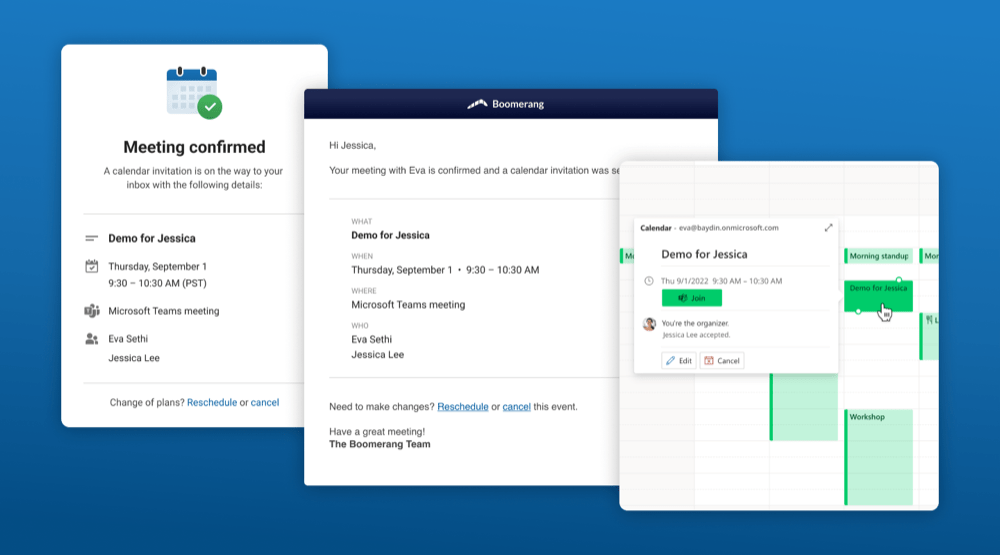The height and width of the screenshot is (555, 1000).
Task: Click the organizer avatar in calendar popup
Action: click(649, 324)
